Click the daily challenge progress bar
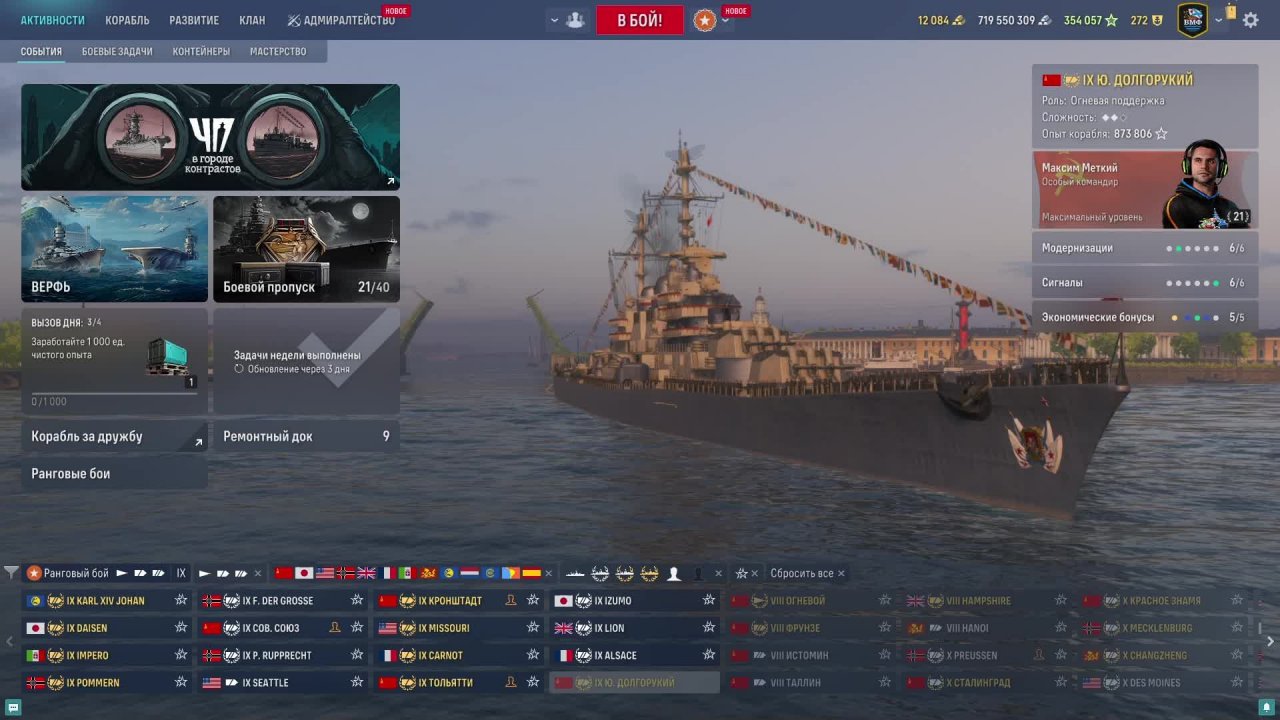This screenshot has height=720, width=1280. click(x=114, y=392)
